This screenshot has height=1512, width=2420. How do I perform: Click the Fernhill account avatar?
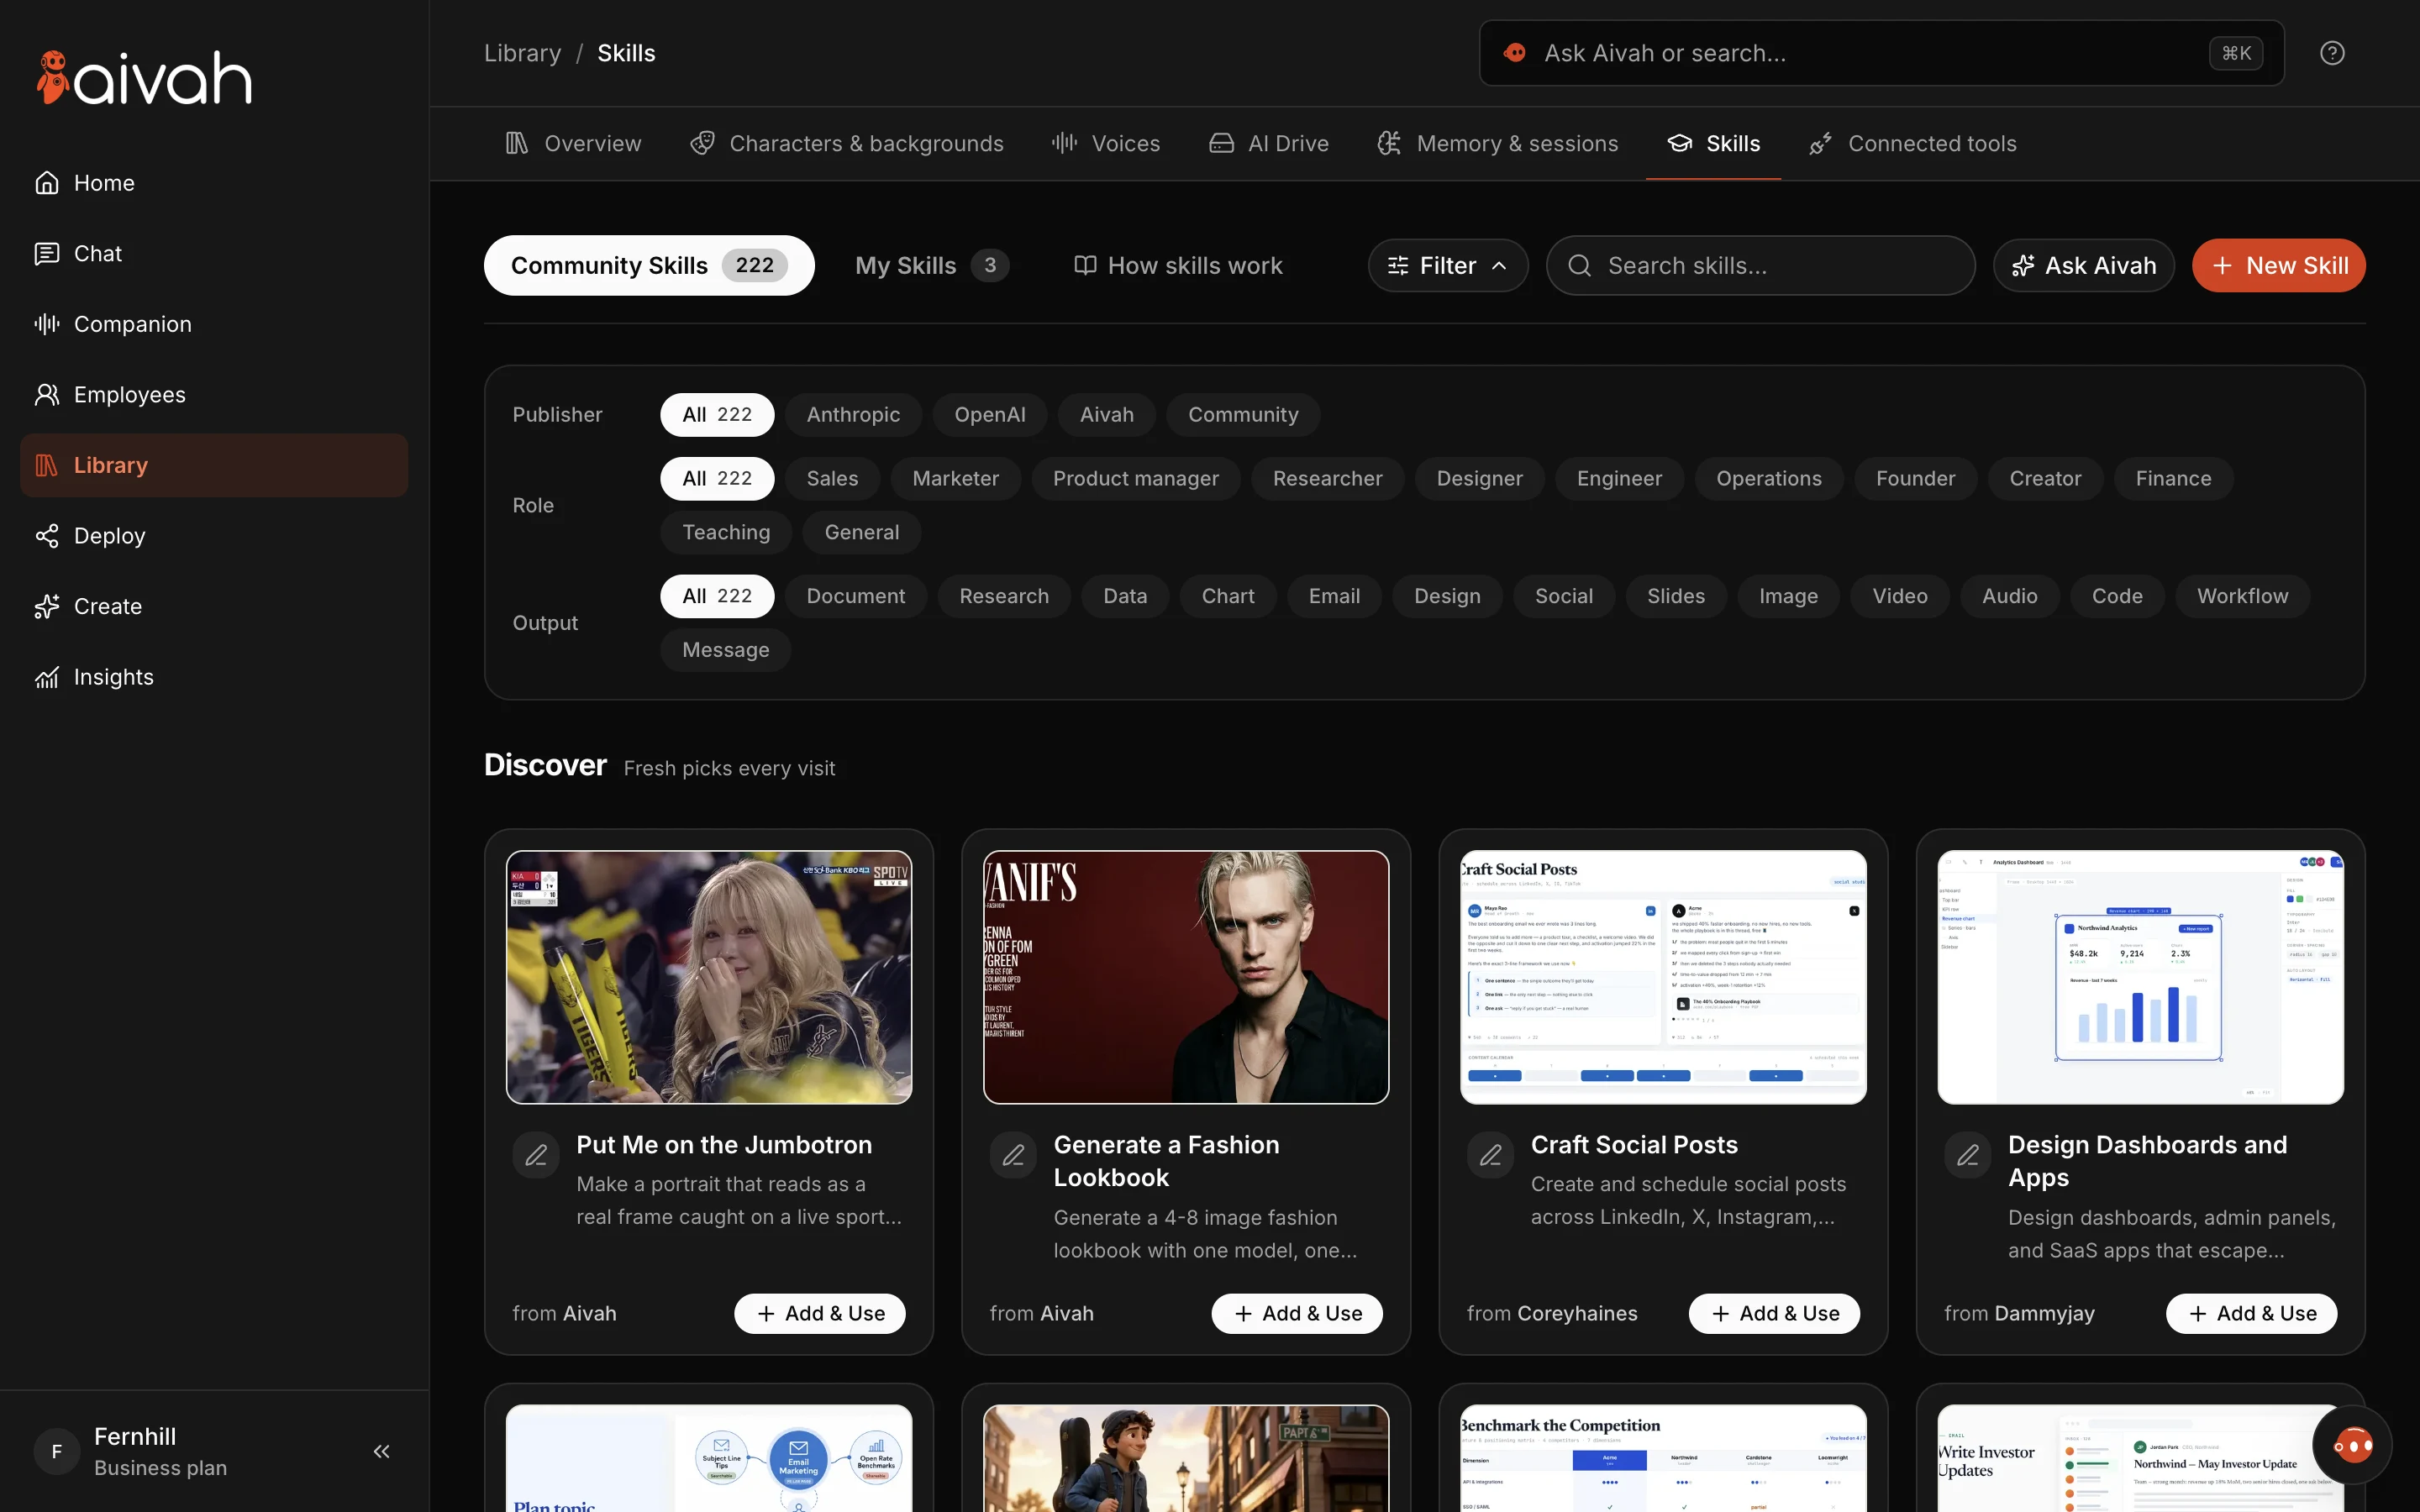tap(56, 1451)
